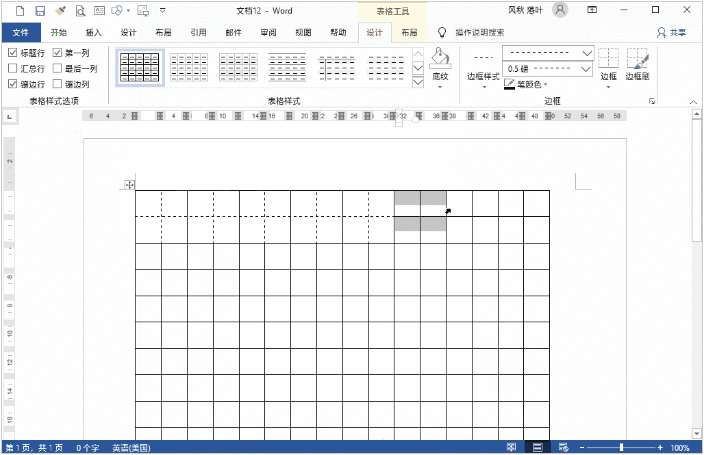Click 第1页，共1页 page indicator
This screenshot has width=704, height=455.
click(34, 448)
